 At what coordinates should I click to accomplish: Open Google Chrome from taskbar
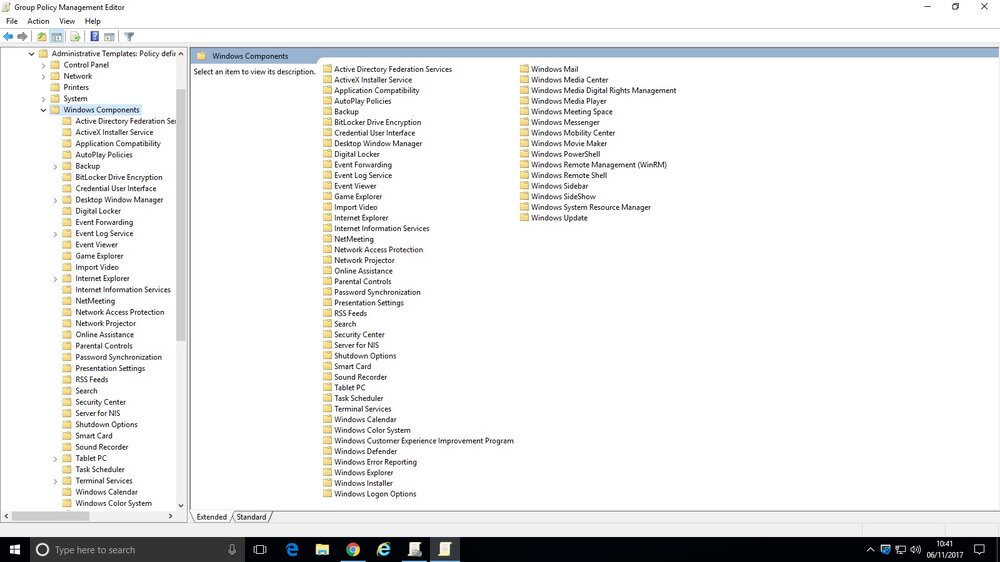[353, 549]
